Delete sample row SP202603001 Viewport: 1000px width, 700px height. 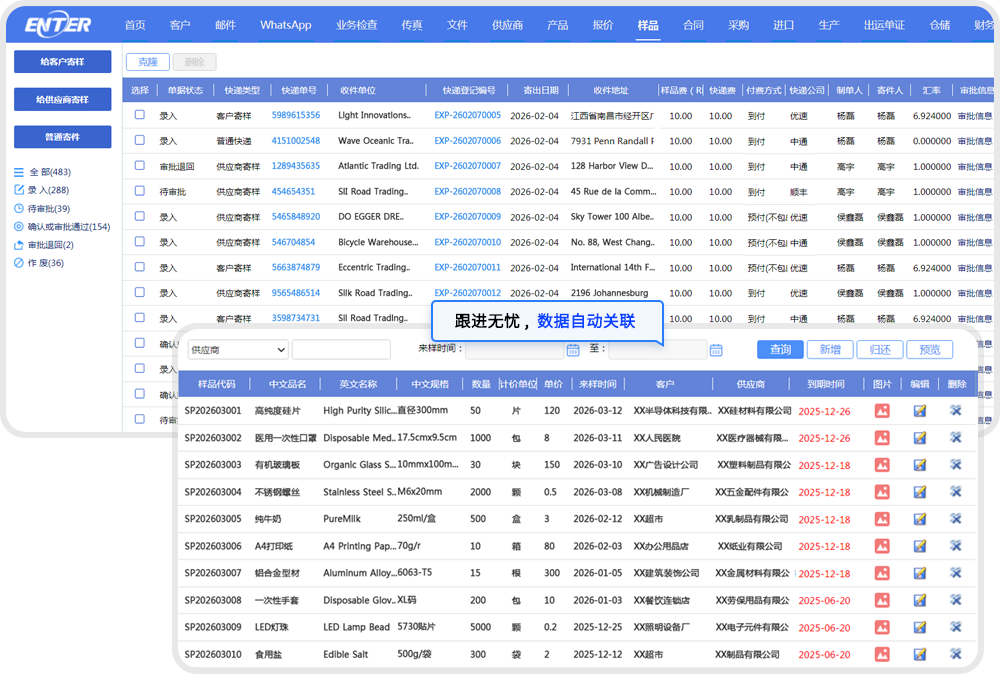(955, 411)
